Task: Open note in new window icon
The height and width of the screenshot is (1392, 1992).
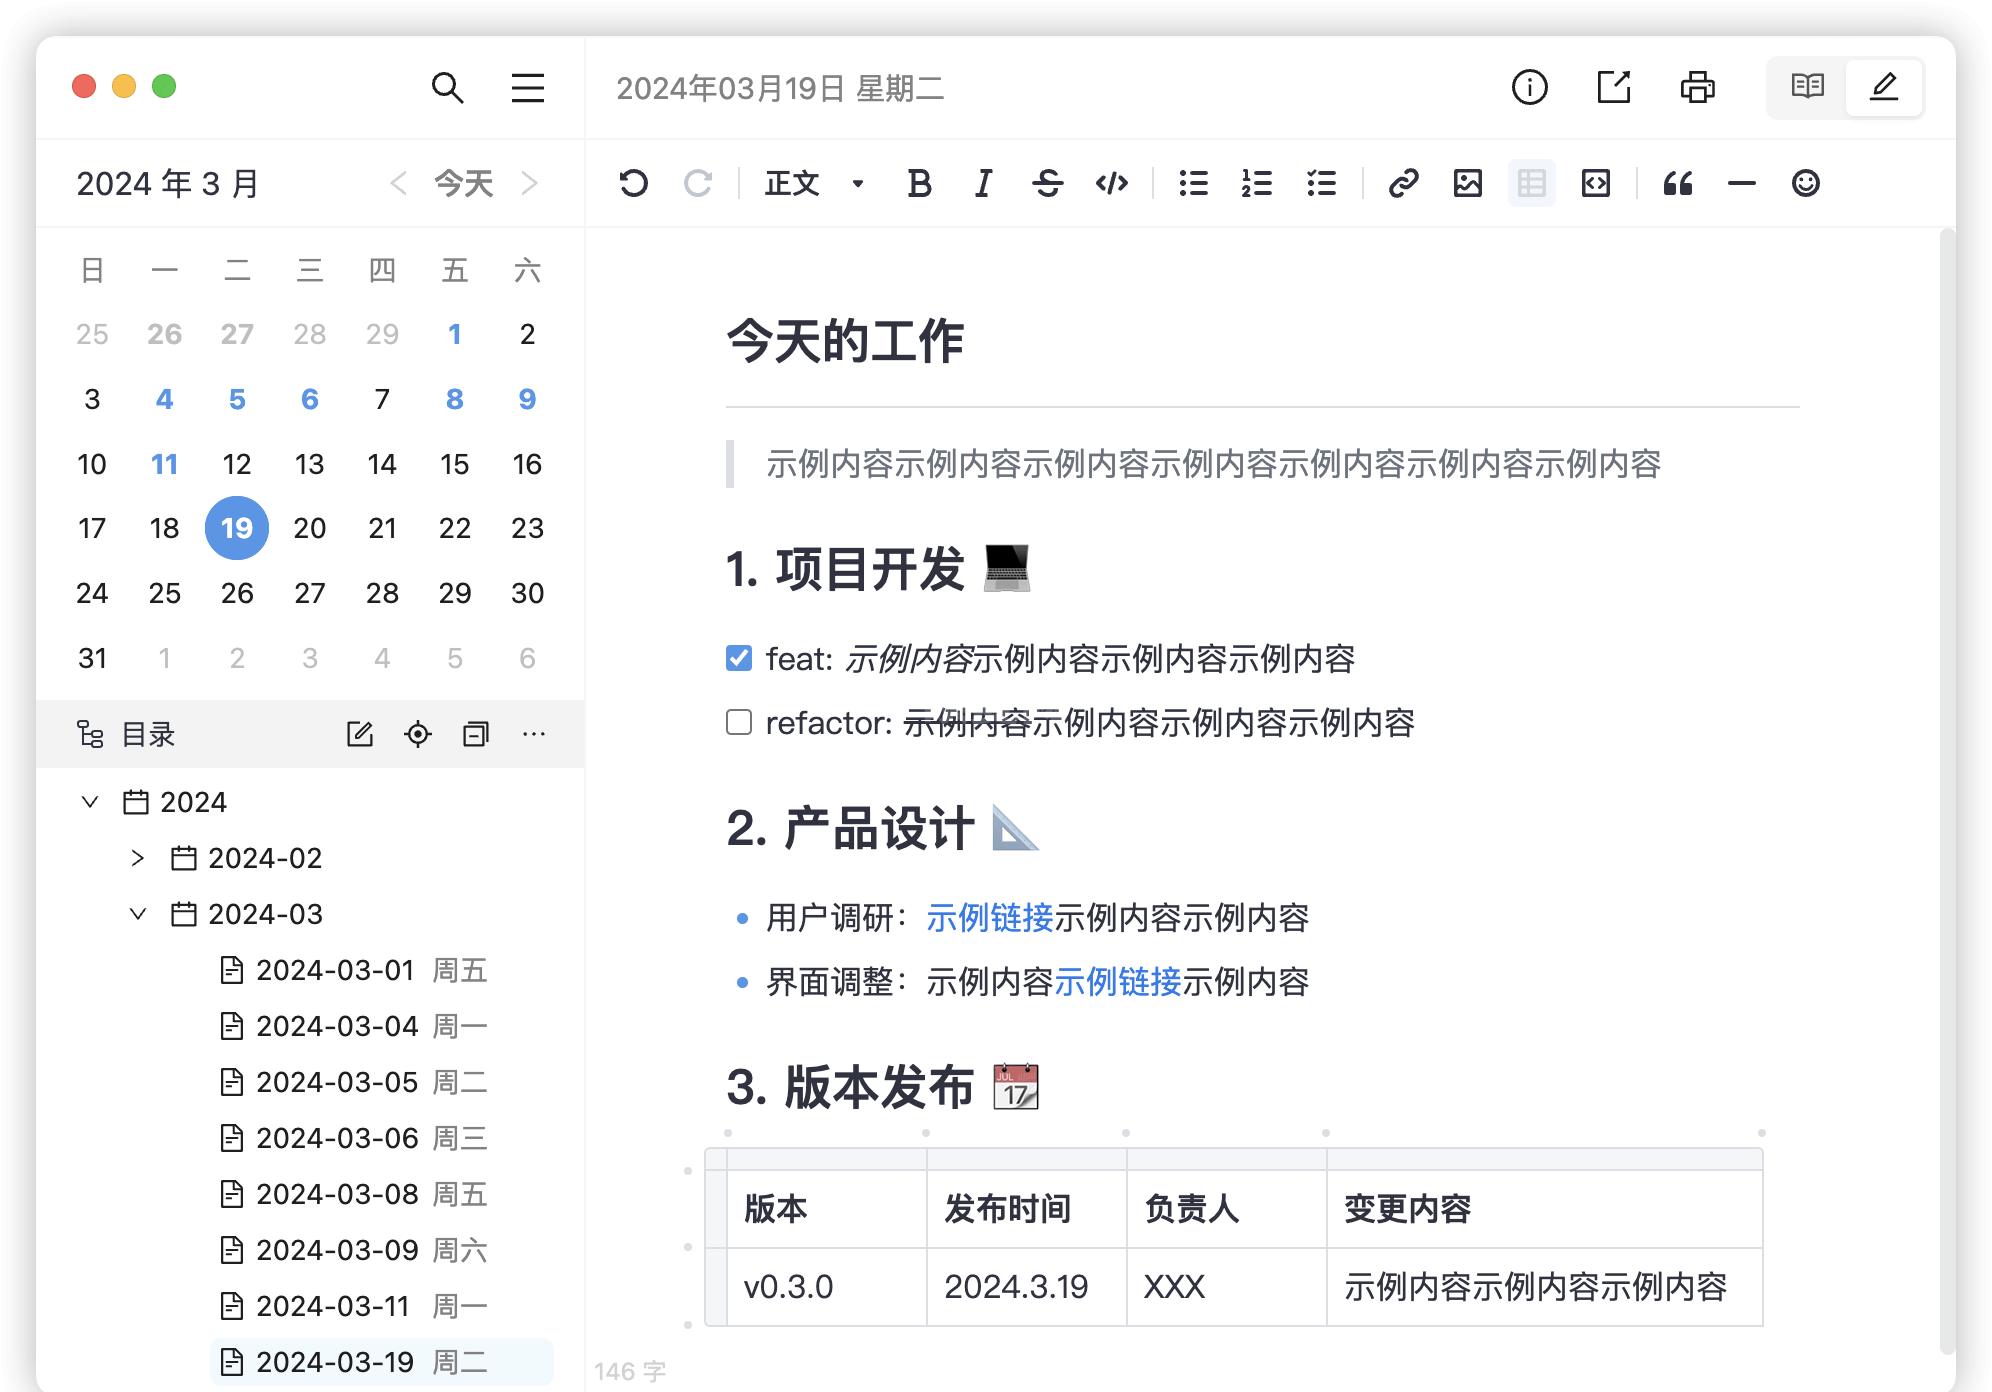Action: [x=1614, y=88]
